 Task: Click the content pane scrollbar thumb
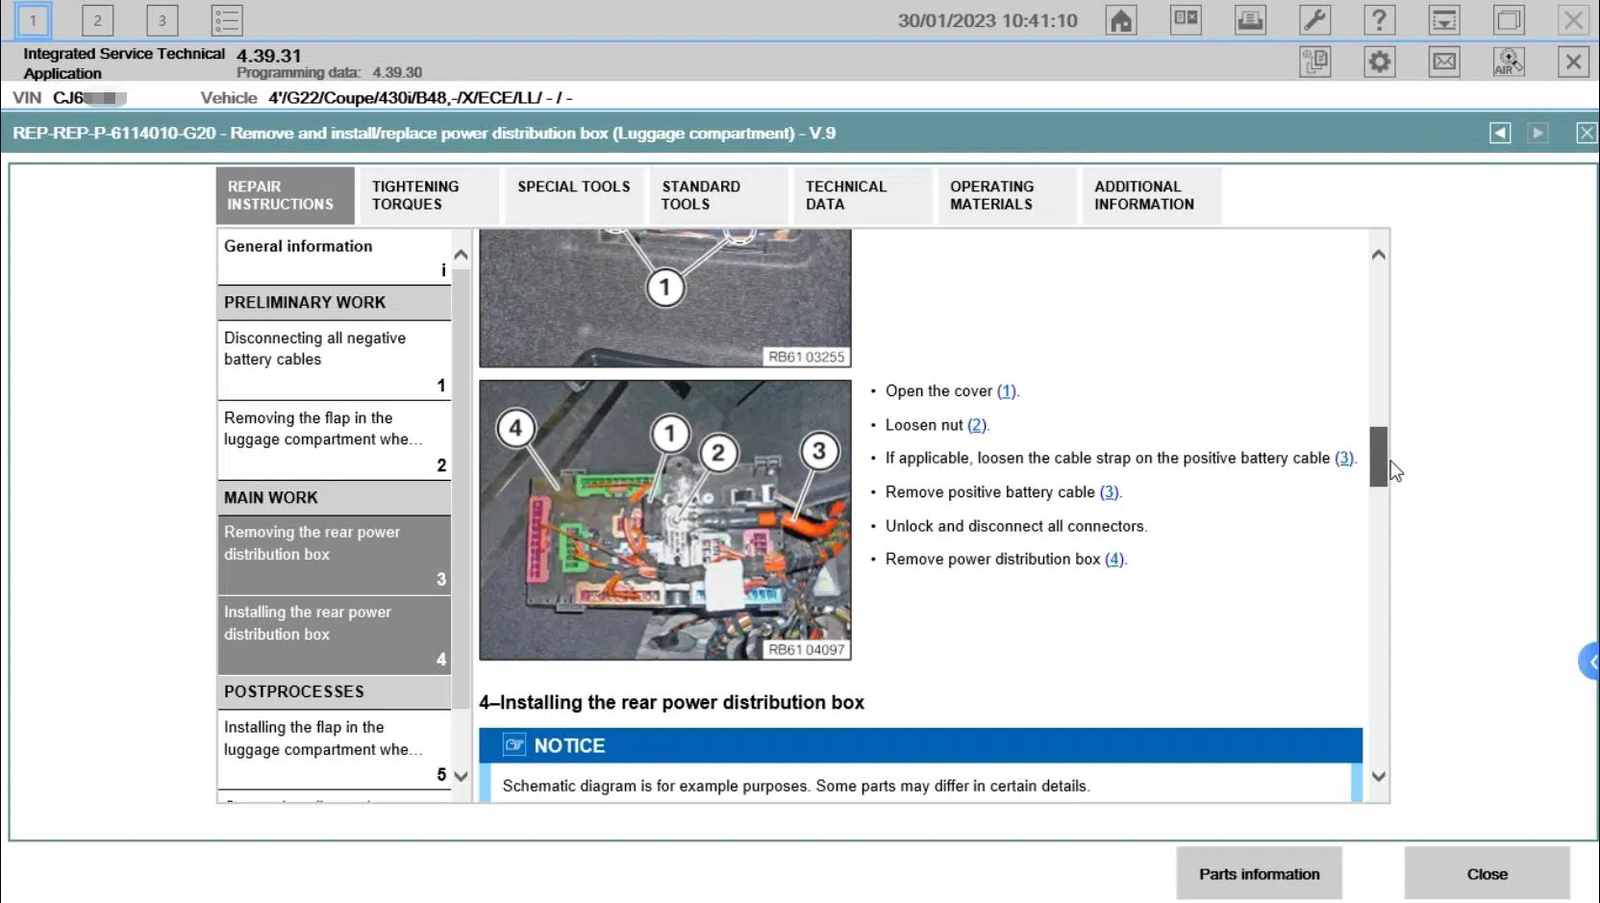coord(1378,456)
